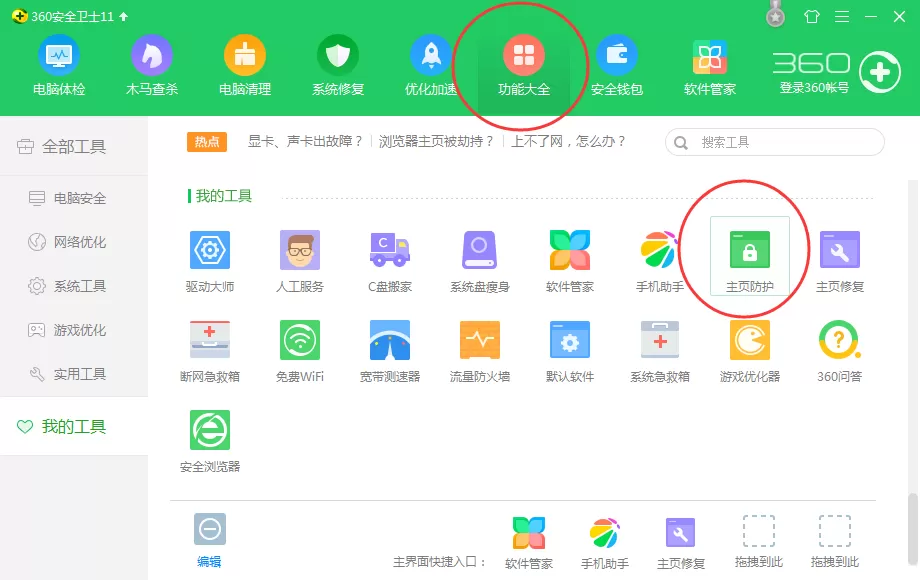Screen dimensions: 920x580
Task: Launch 游戏优化器 tool
Action: [750, 351]
